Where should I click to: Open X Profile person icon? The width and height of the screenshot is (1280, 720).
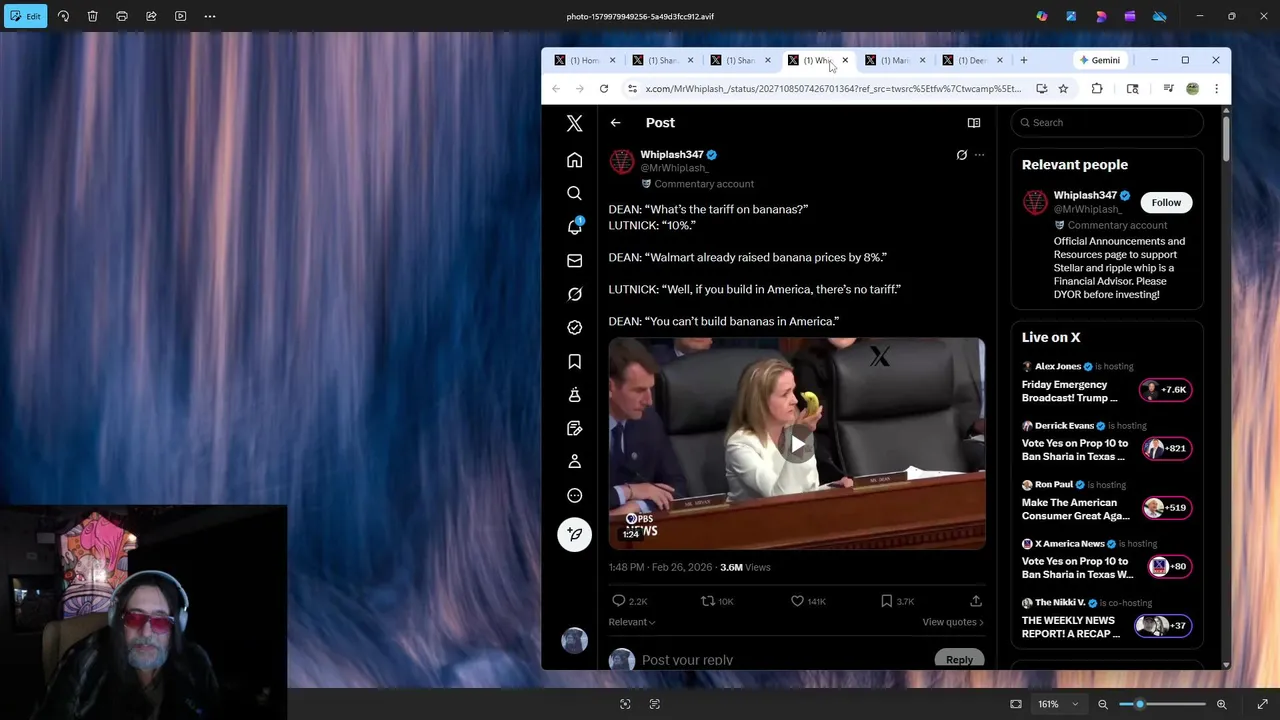point(574,462)
